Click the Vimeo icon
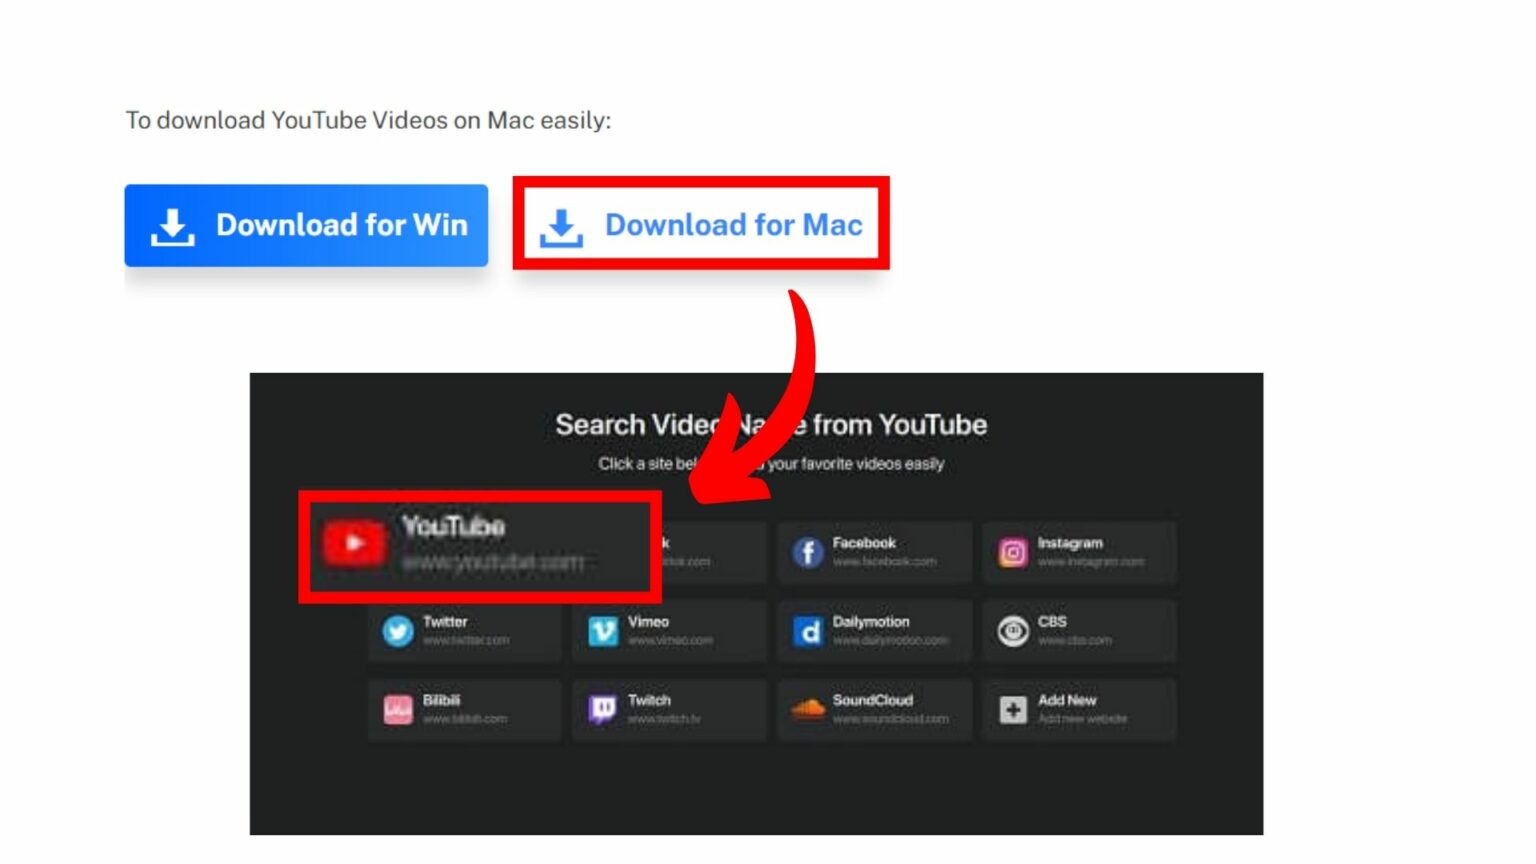The height and width of the screenshot is (864, 1536). click(604, 630)
